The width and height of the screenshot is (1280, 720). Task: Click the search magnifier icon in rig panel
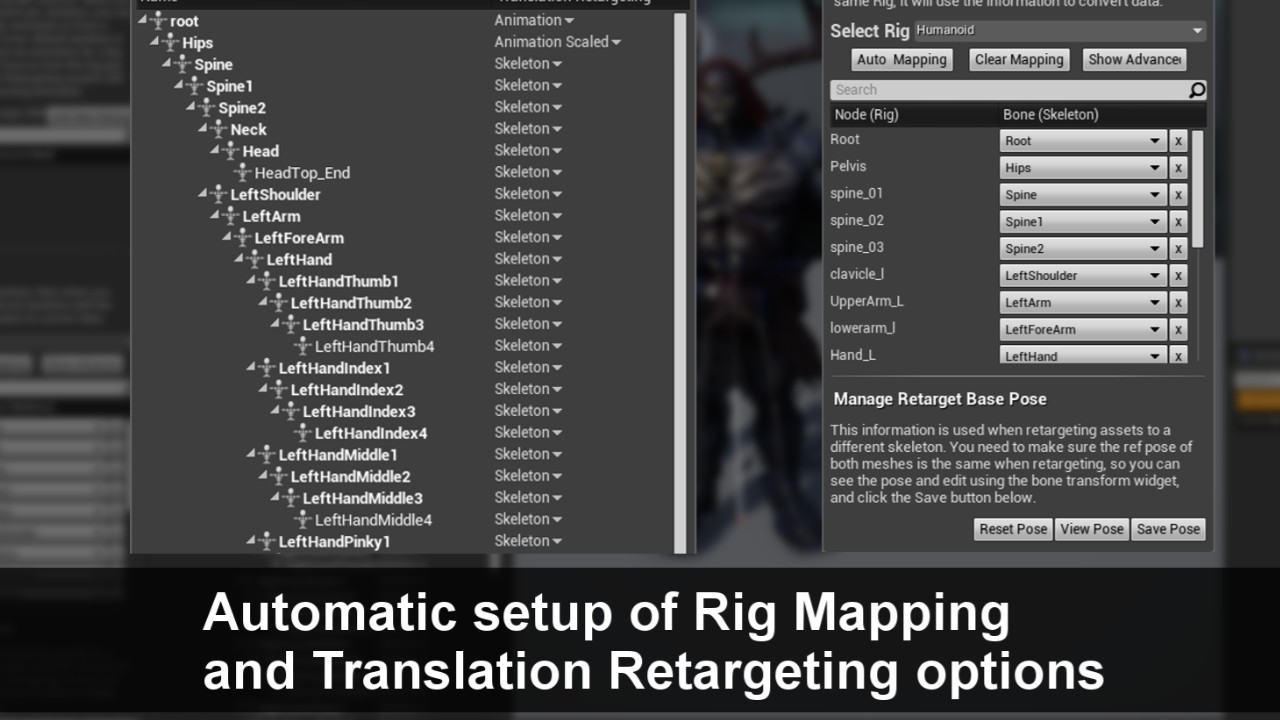(1196, 90)
